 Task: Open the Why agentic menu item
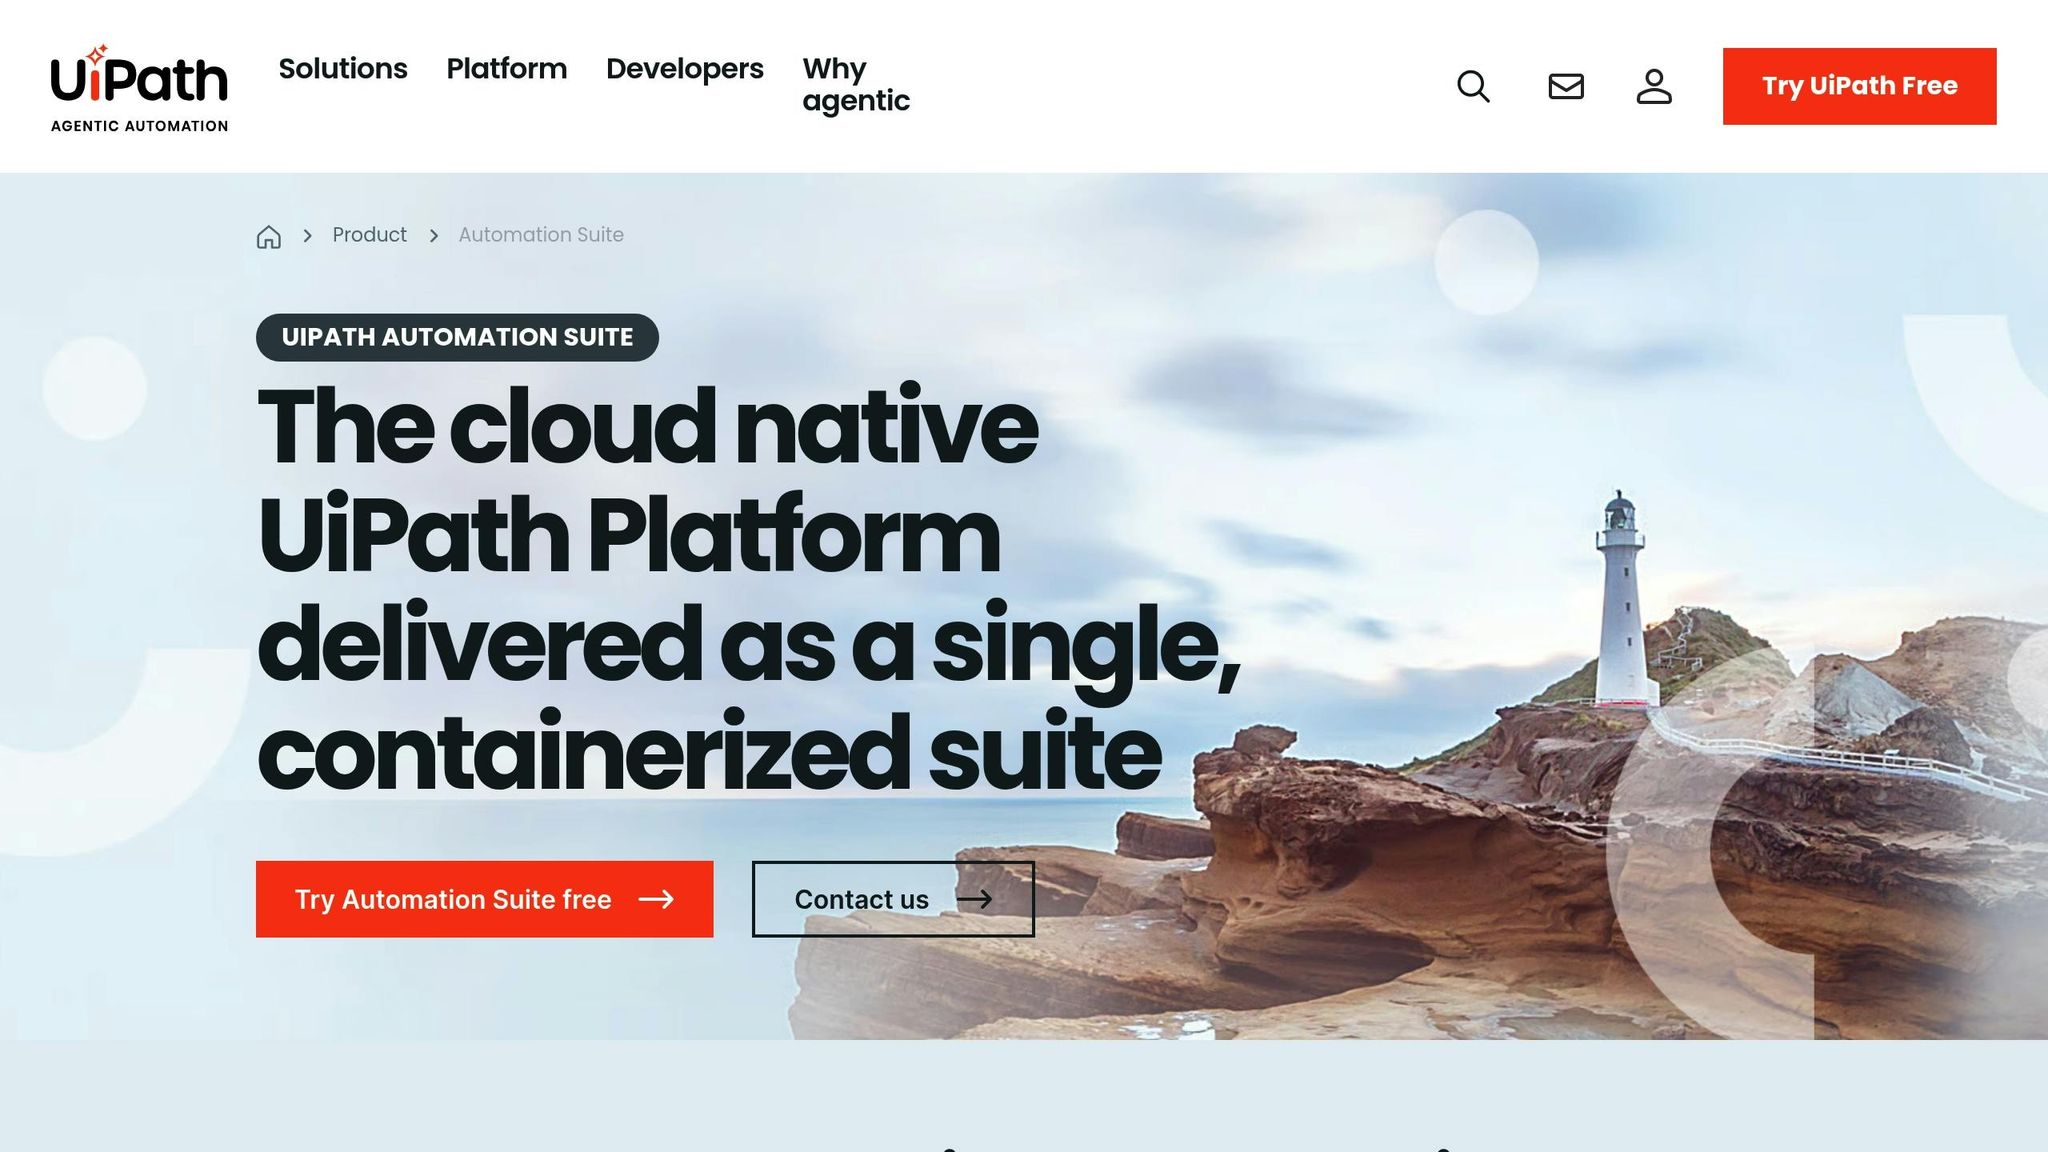pyautogui.click(x=855, y=84)
